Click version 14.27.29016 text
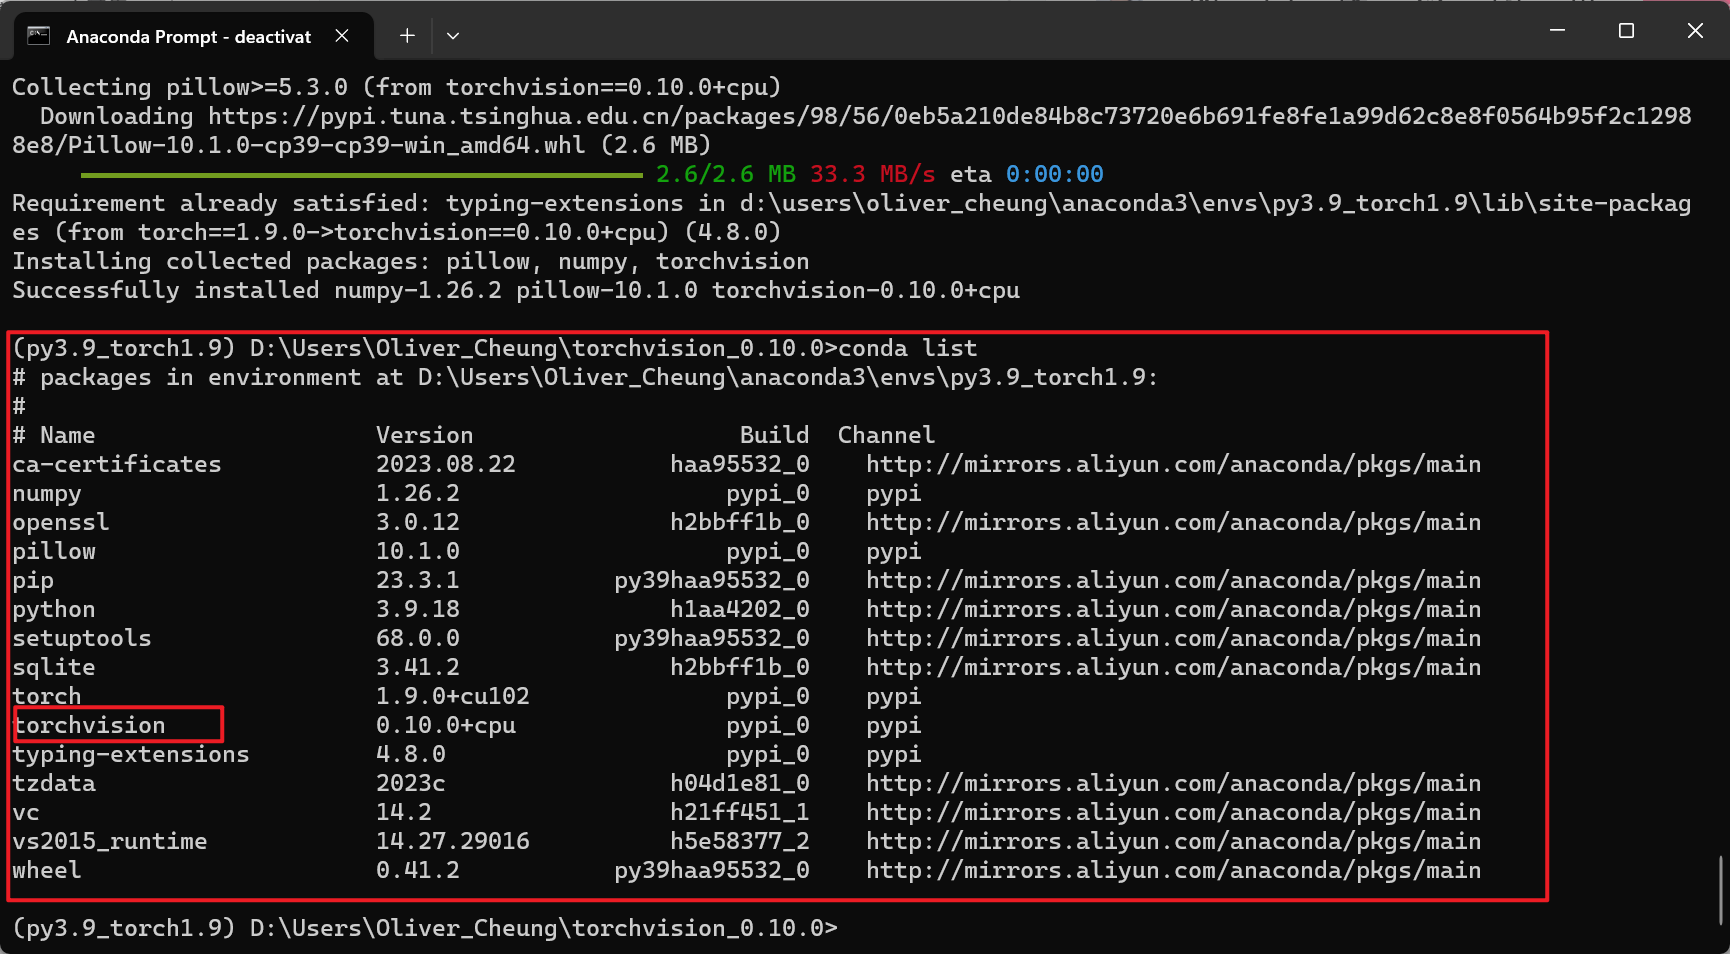The height and width of the screenshot is (954, 1730). coord(453,841)
